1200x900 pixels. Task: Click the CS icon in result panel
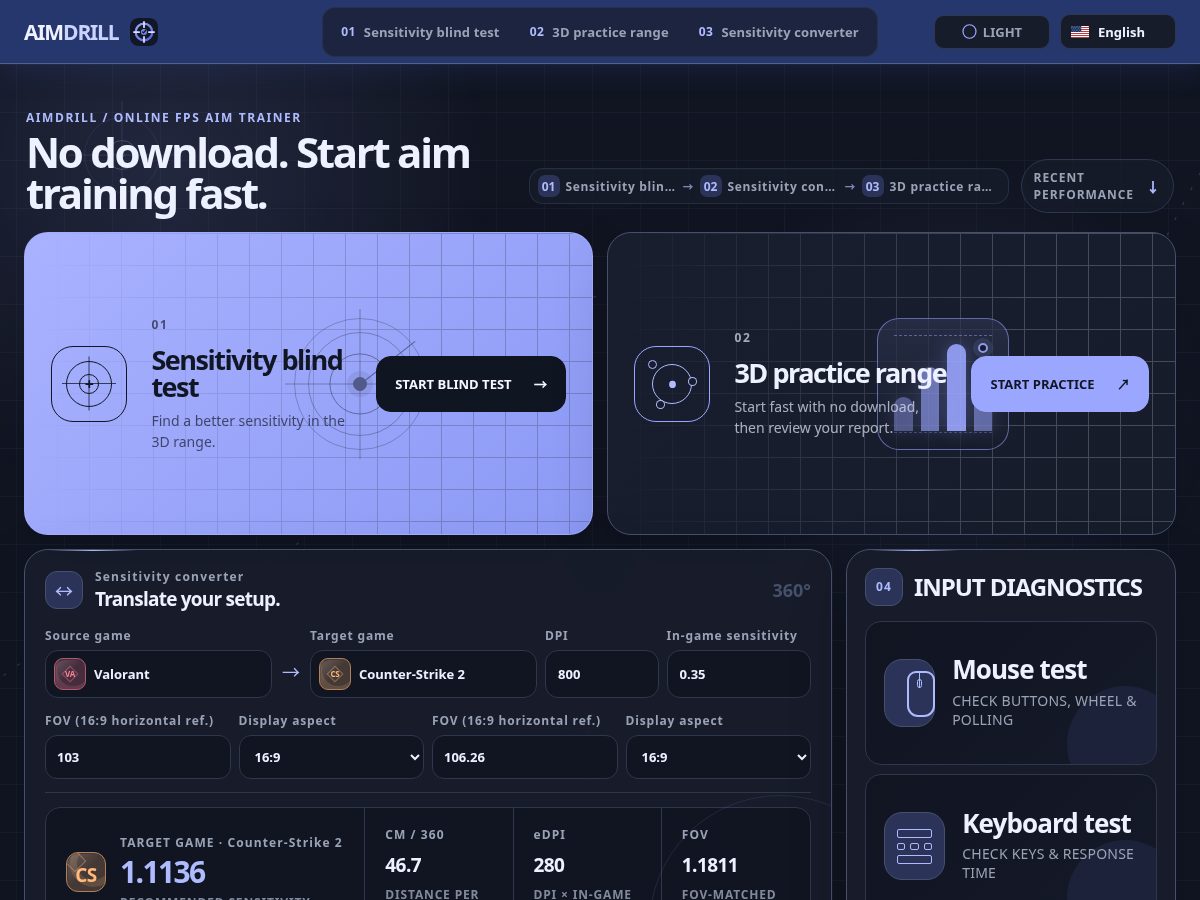point(86,872)
